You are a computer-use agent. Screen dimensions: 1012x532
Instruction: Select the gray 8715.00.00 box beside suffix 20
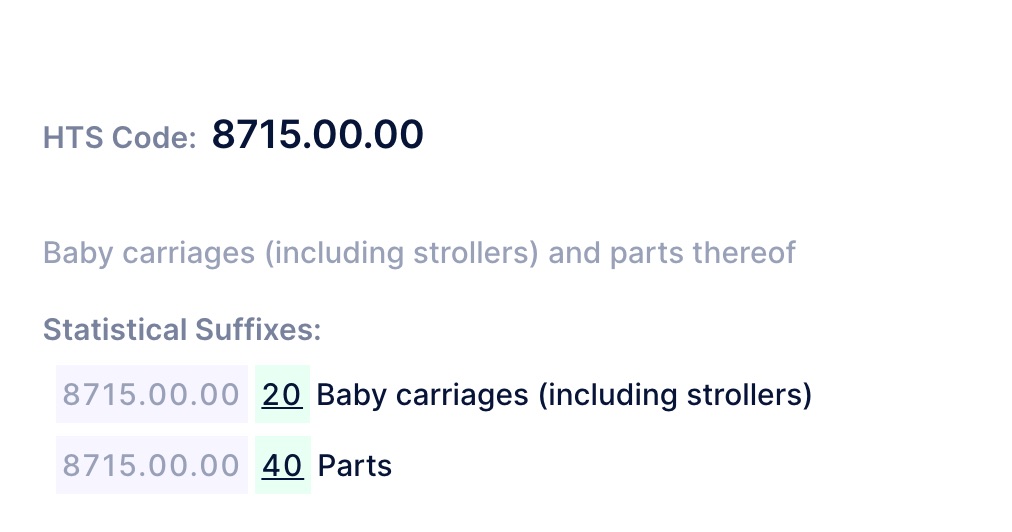click(151, 395)
